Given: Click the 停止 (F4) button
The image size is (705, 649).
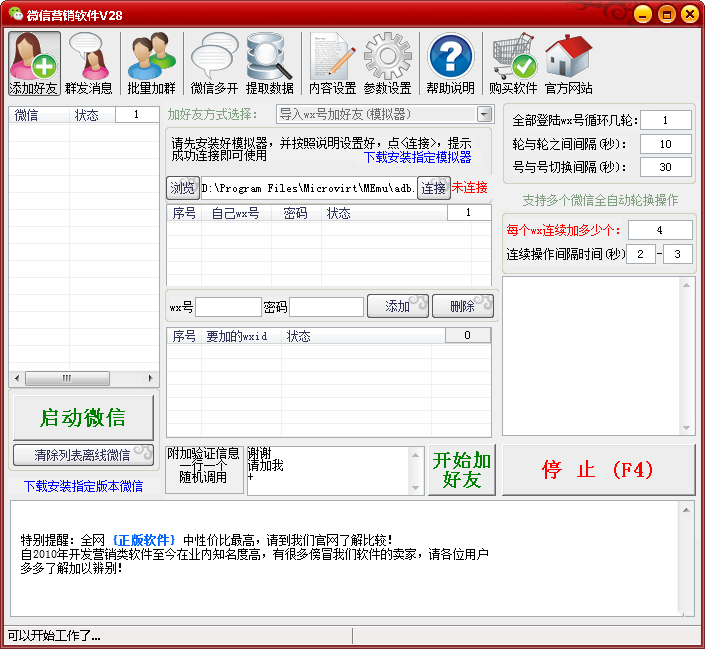Looking at the screenshot, I should 598,470.
